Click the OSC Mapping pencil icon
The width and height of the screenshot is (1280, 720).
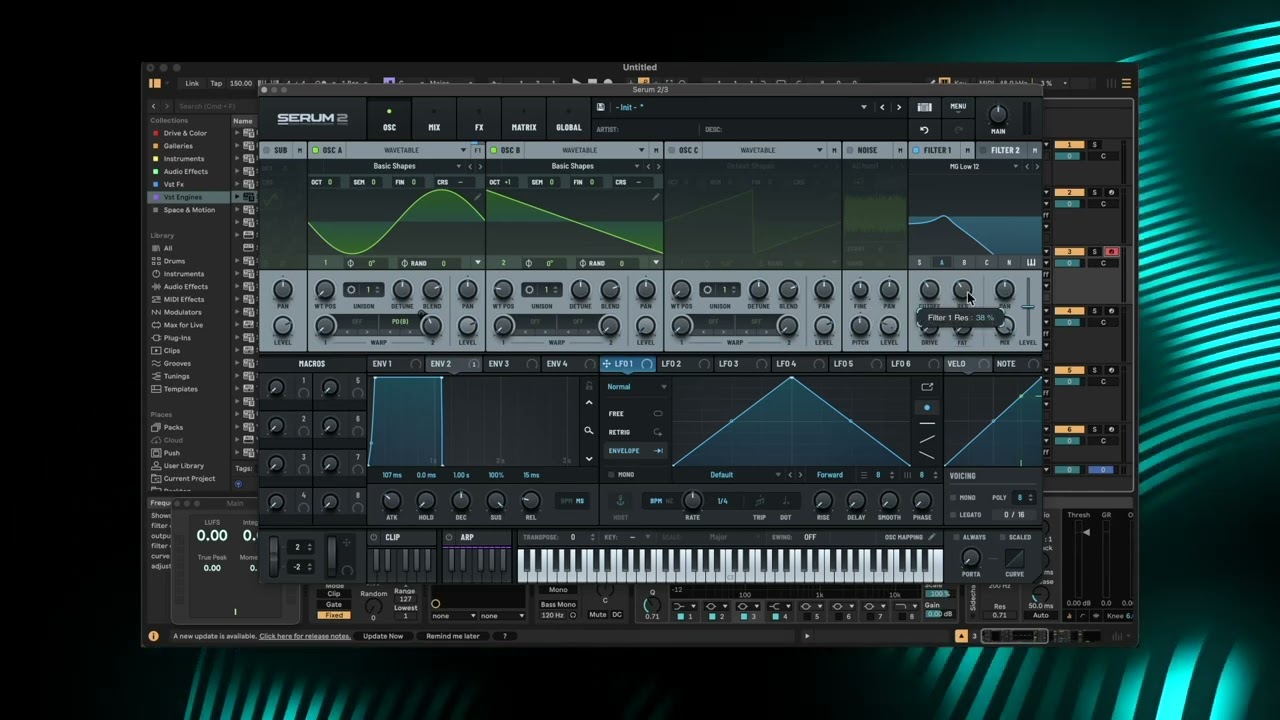pos(932,537)
